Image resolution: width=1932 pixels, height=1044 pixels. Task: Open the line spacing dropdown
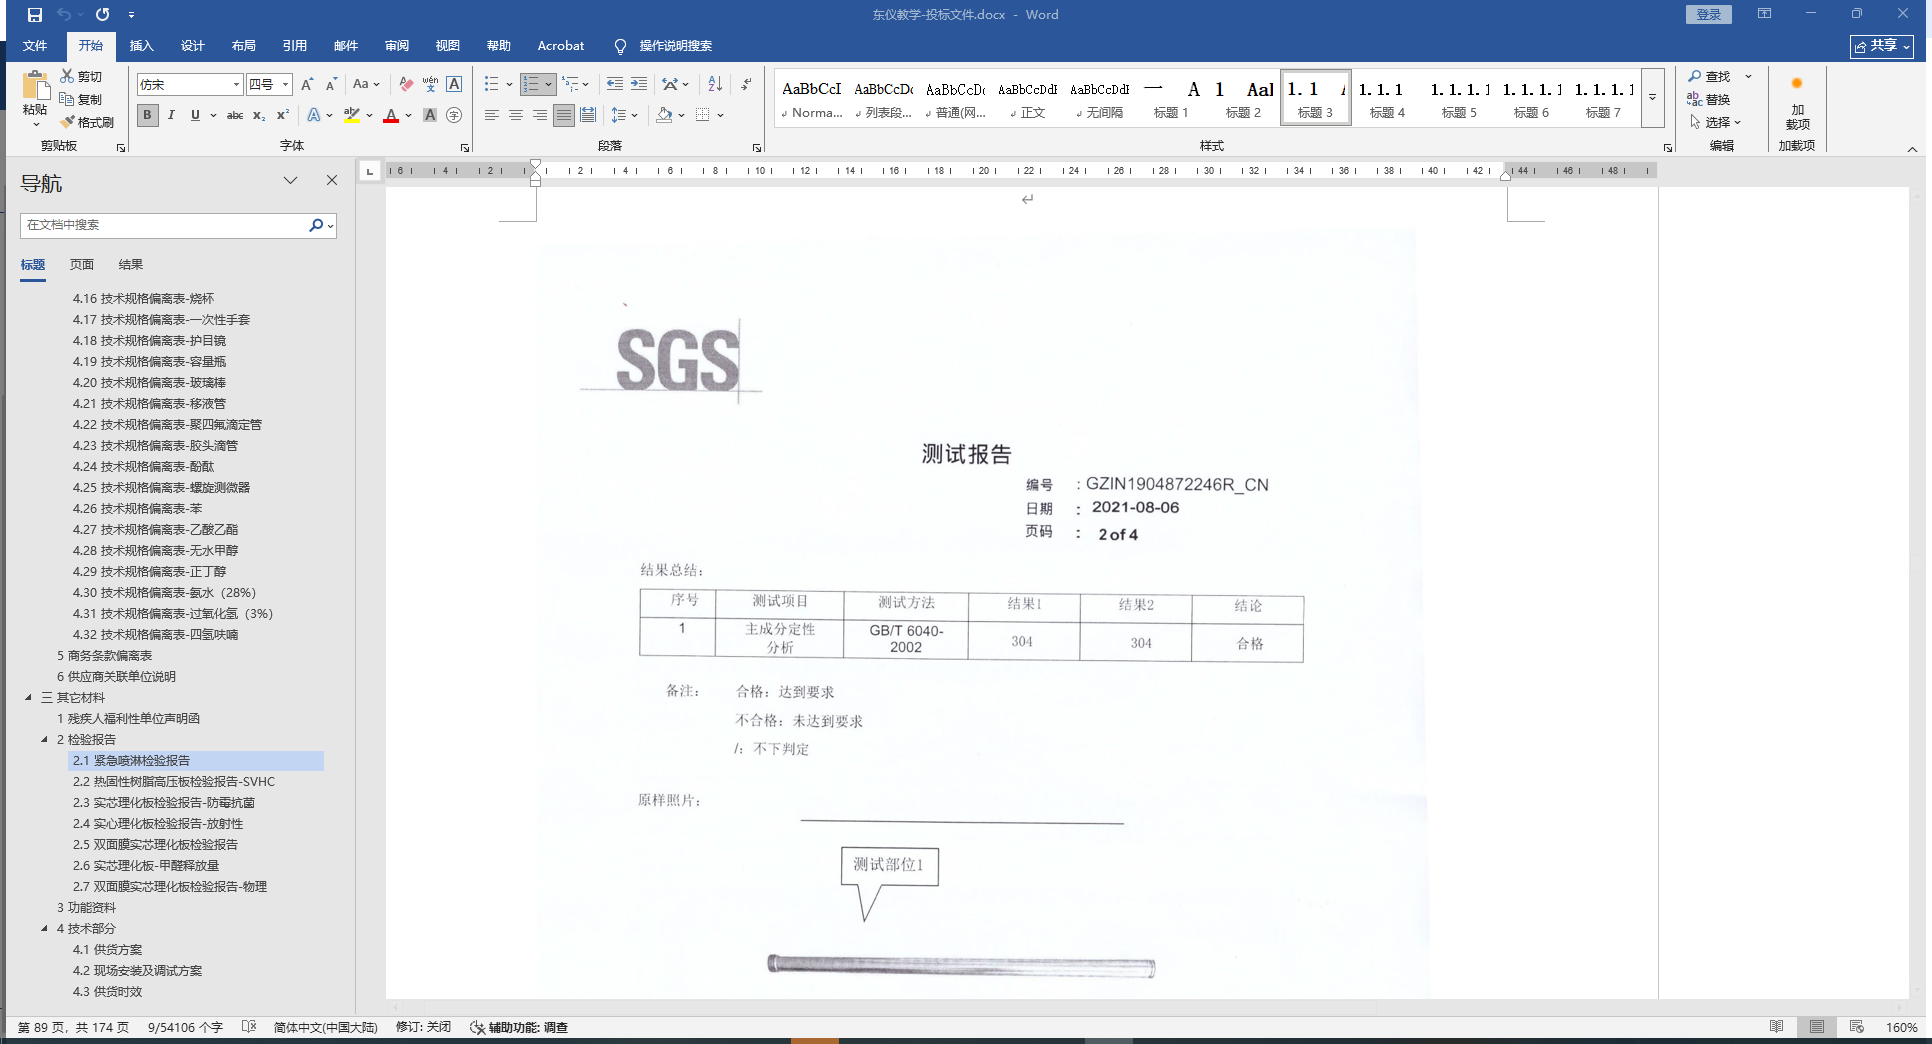click(x=624, y=115)
